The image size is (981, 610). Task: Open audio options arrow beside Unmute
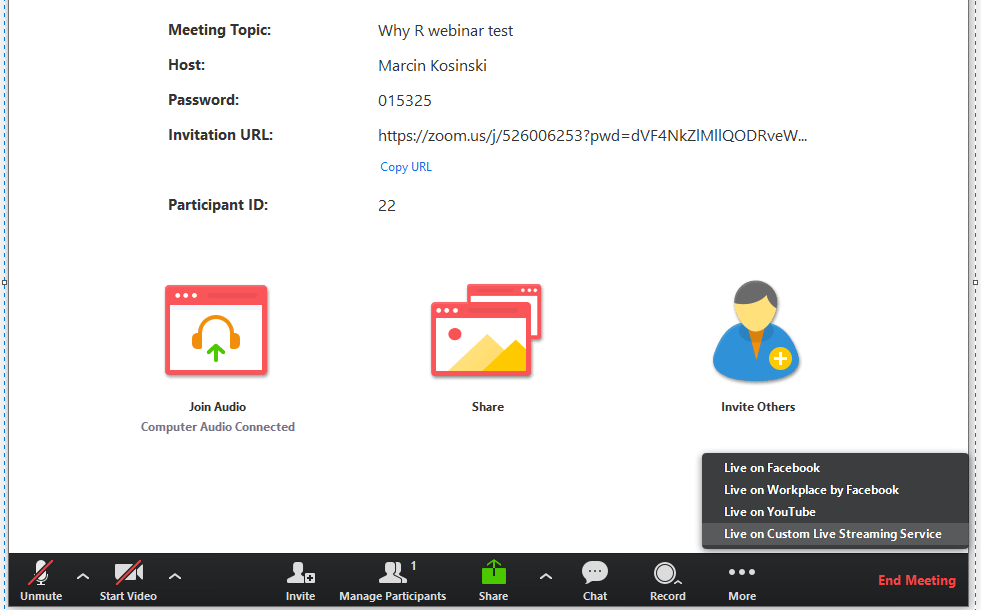pos(83,577)
